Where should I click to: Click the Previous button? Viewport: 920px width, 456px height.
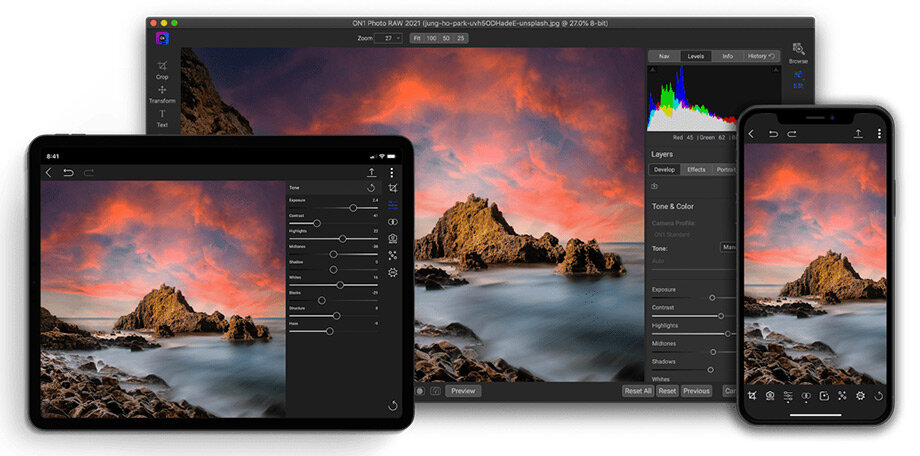pyautogui.click(x=696, y=391)
